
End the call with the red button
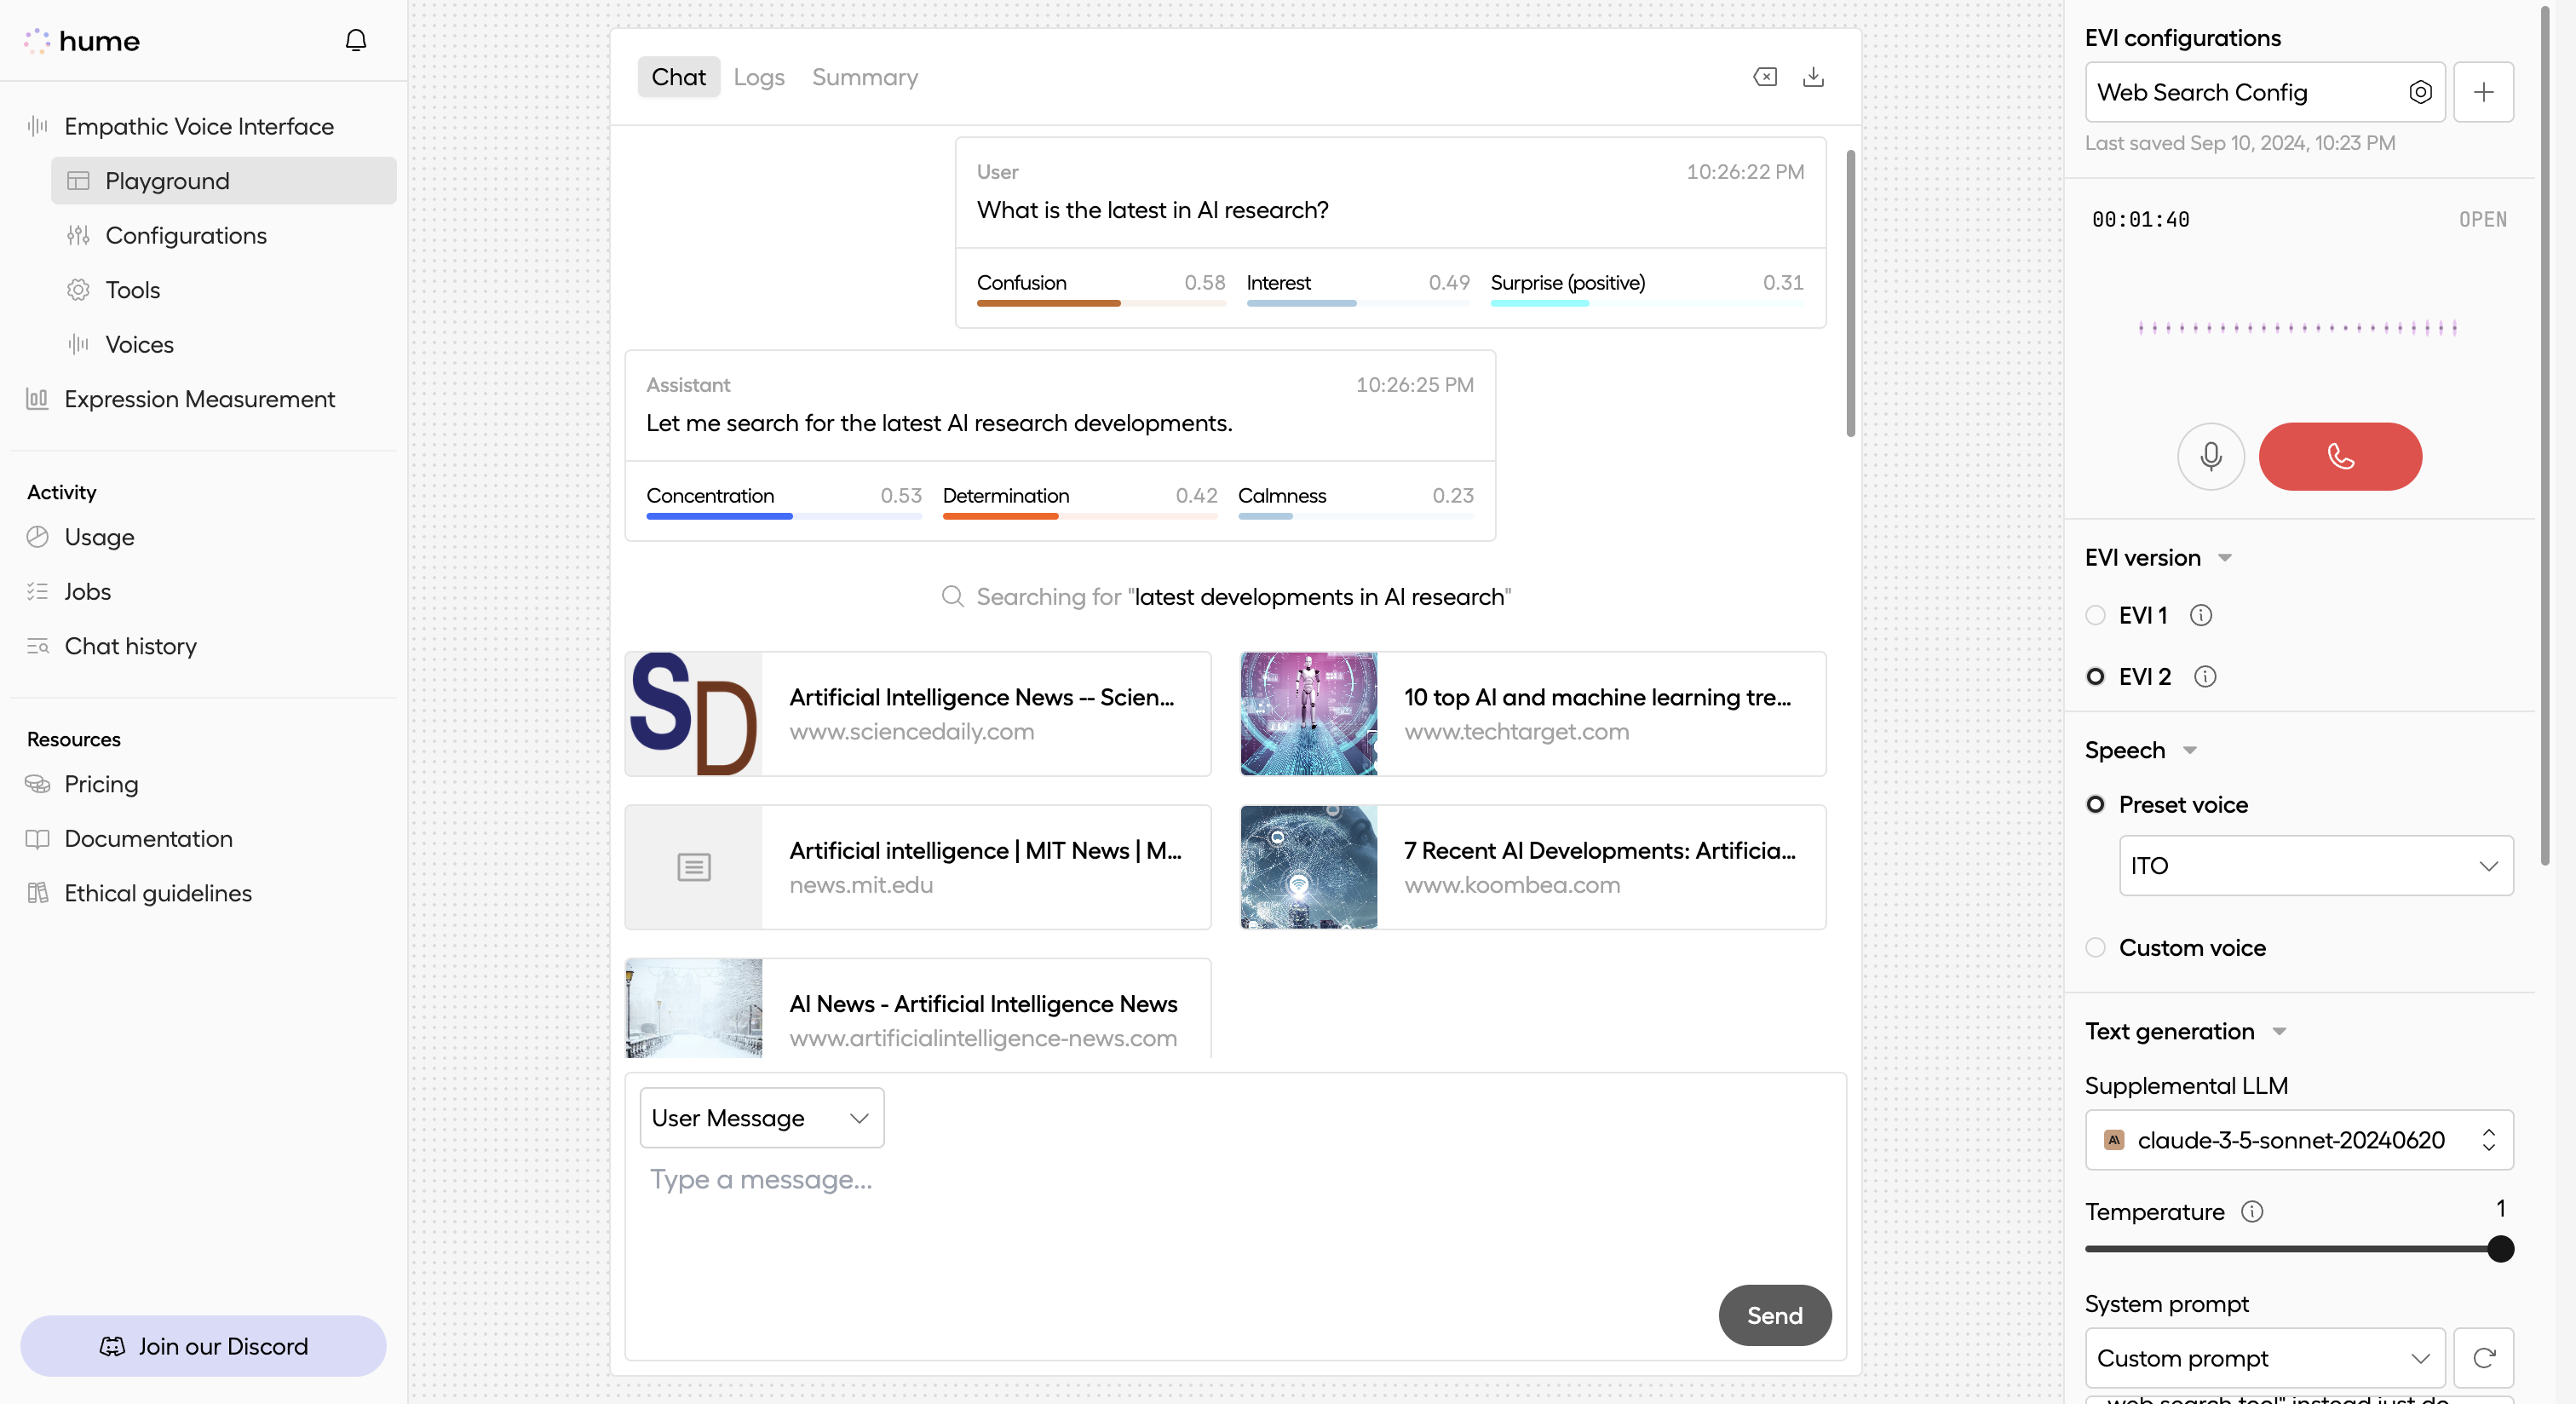click(x=2339, y=456)
